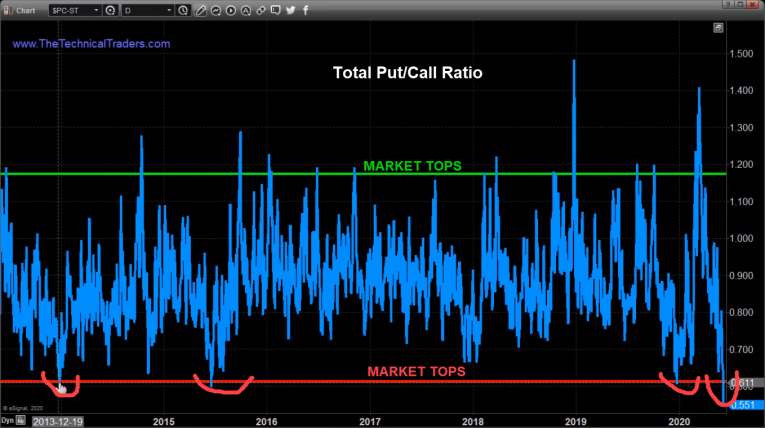Image resolution: width=765 pixels, height=428 pixels.
Task: Open the Chart window menu icon
Action: [x=8, y=9]
